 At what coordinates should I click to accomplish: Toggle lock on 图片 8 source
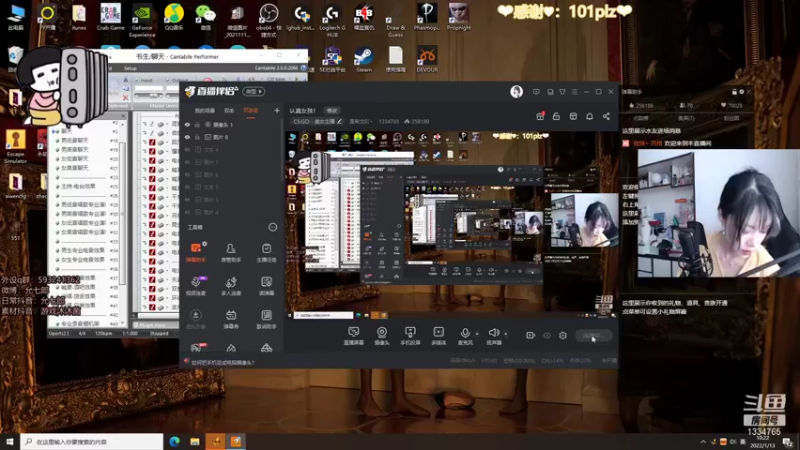[x=197, y=137]
